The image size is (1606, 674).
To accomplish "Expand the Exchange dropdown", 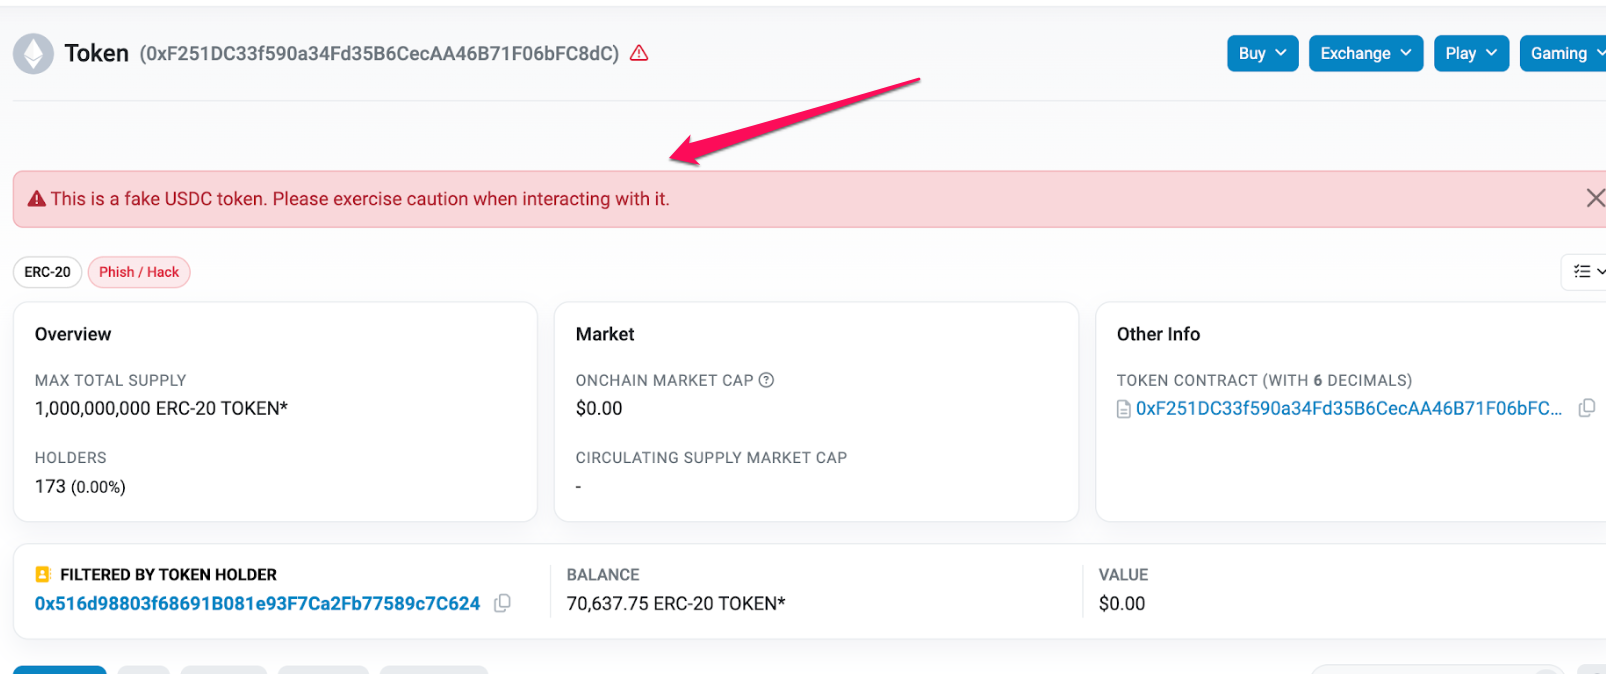I will tap(1365, 53).
